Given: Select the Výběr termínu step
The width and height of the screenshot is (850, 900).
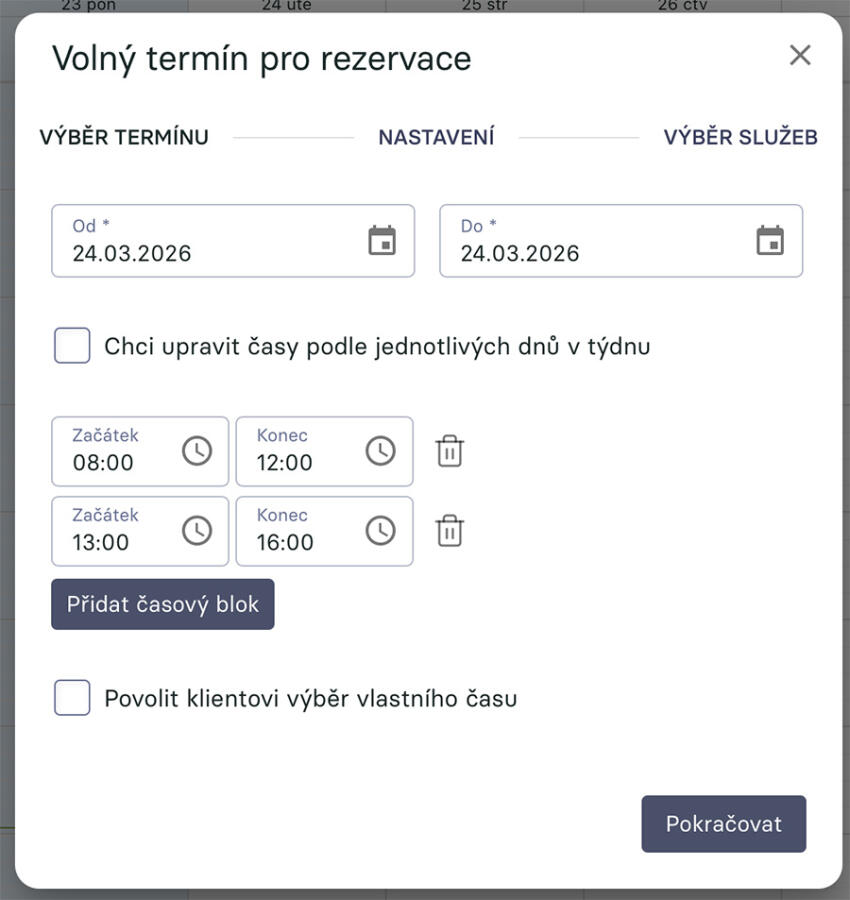Looking at the screenshot, I should [124, 137].
